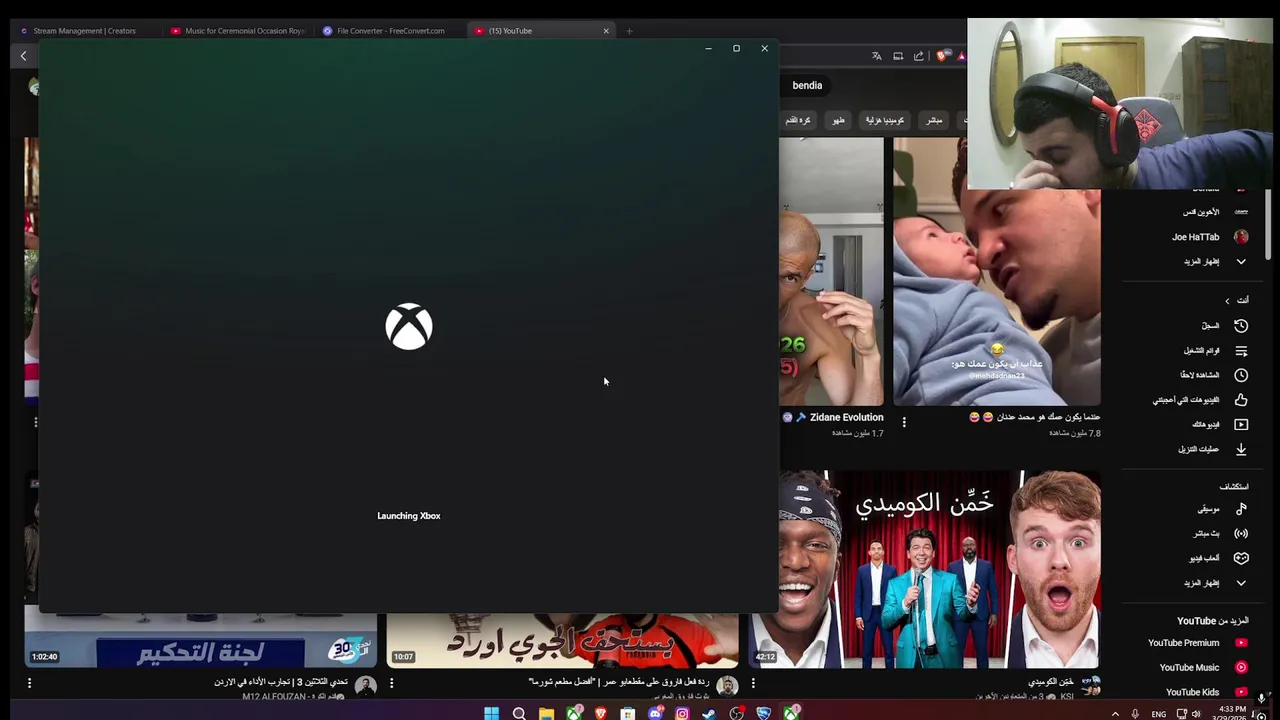The image size is (1280, 720).
Task: Expand 'Show more' under Explore section
Action: tap(1214, 582)
